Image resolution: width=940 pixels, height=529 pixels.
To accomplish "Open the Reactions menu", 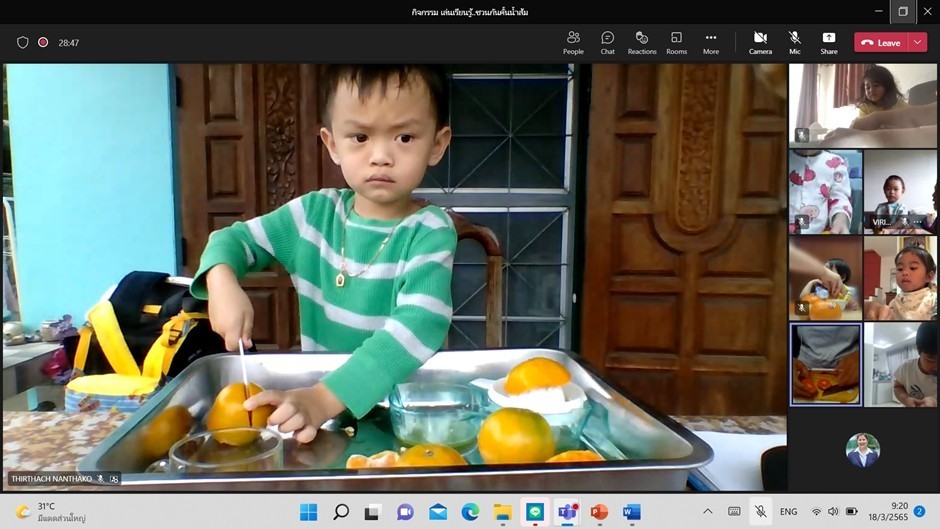I will [642, 42].
